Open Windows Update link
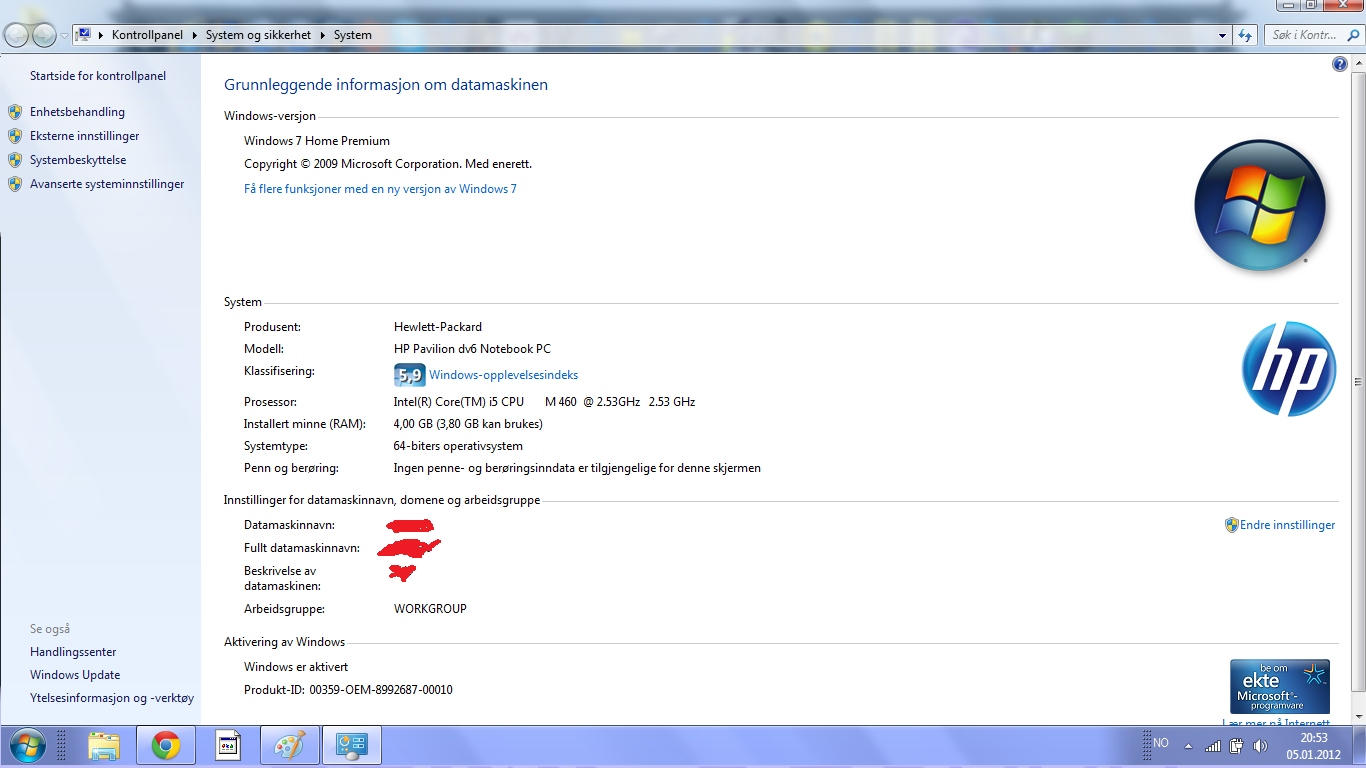The height and width of the screenshot is (768, 1366). point(75,675)
